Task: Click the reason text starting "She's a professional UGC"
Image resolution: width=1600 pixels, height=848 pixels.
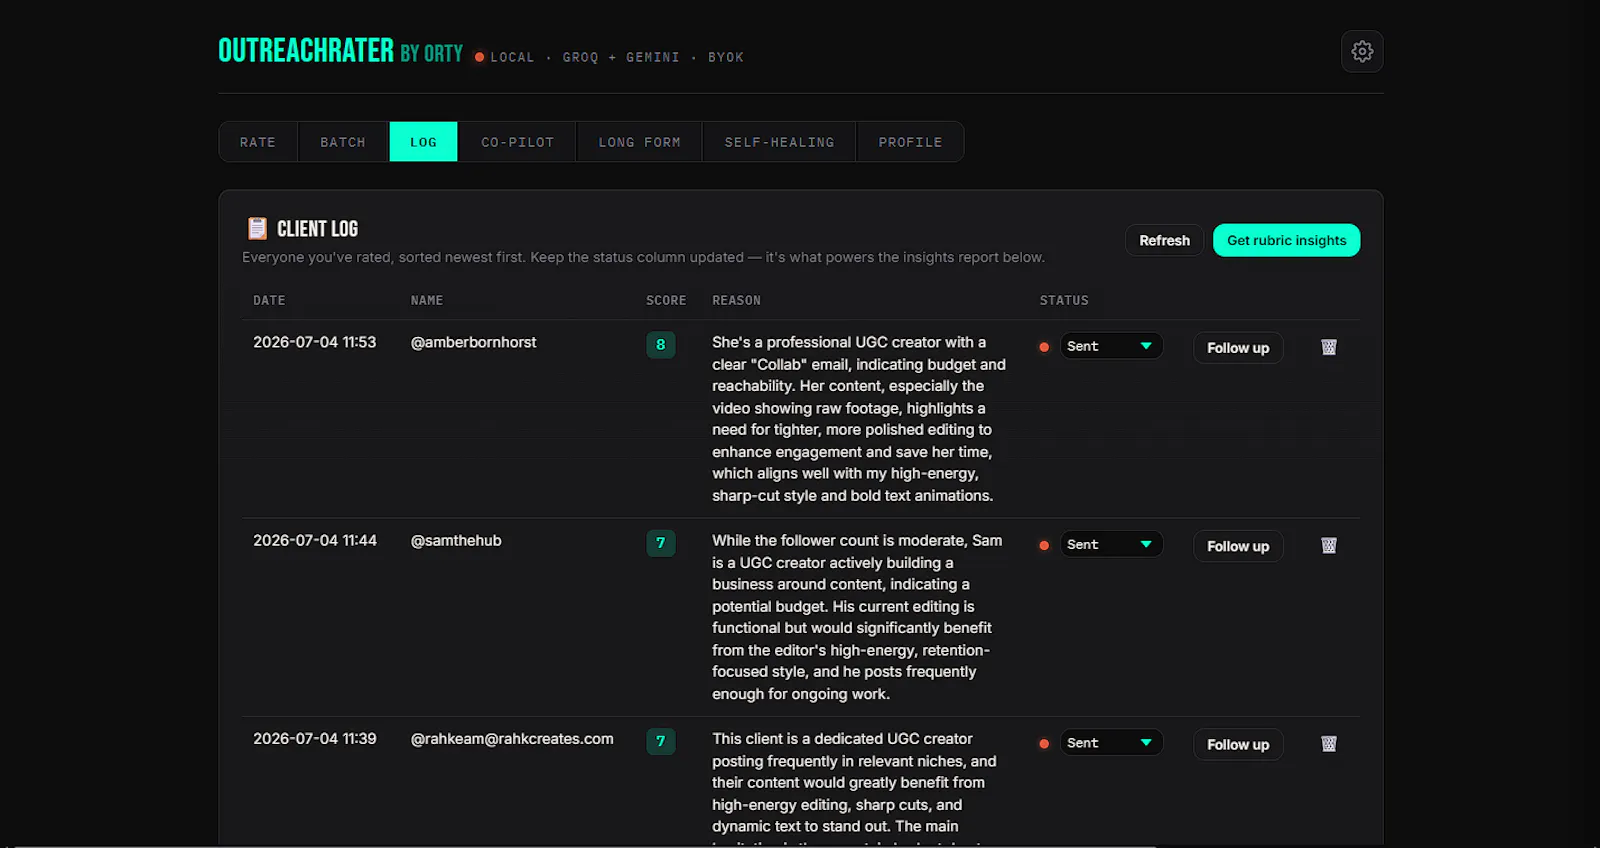Action: click(x=859, y=419)
